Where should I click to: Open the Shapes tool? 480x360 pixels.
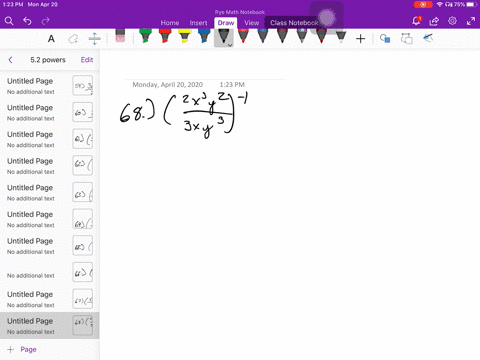[385, 39]
